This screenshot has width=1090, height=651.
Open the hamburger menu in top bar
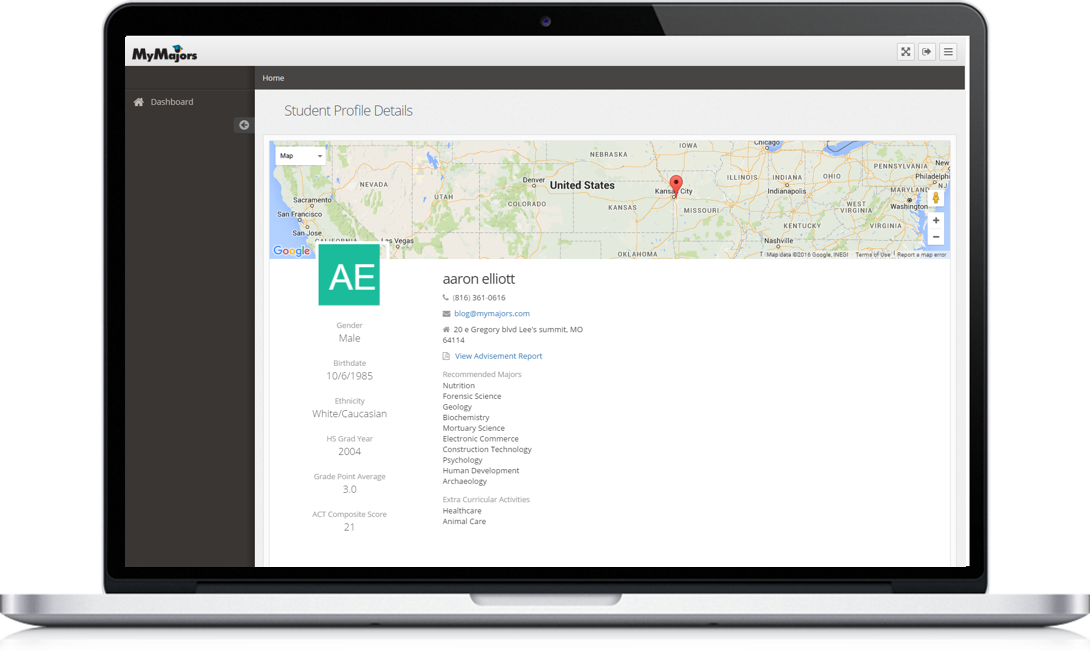click(948, 52)
